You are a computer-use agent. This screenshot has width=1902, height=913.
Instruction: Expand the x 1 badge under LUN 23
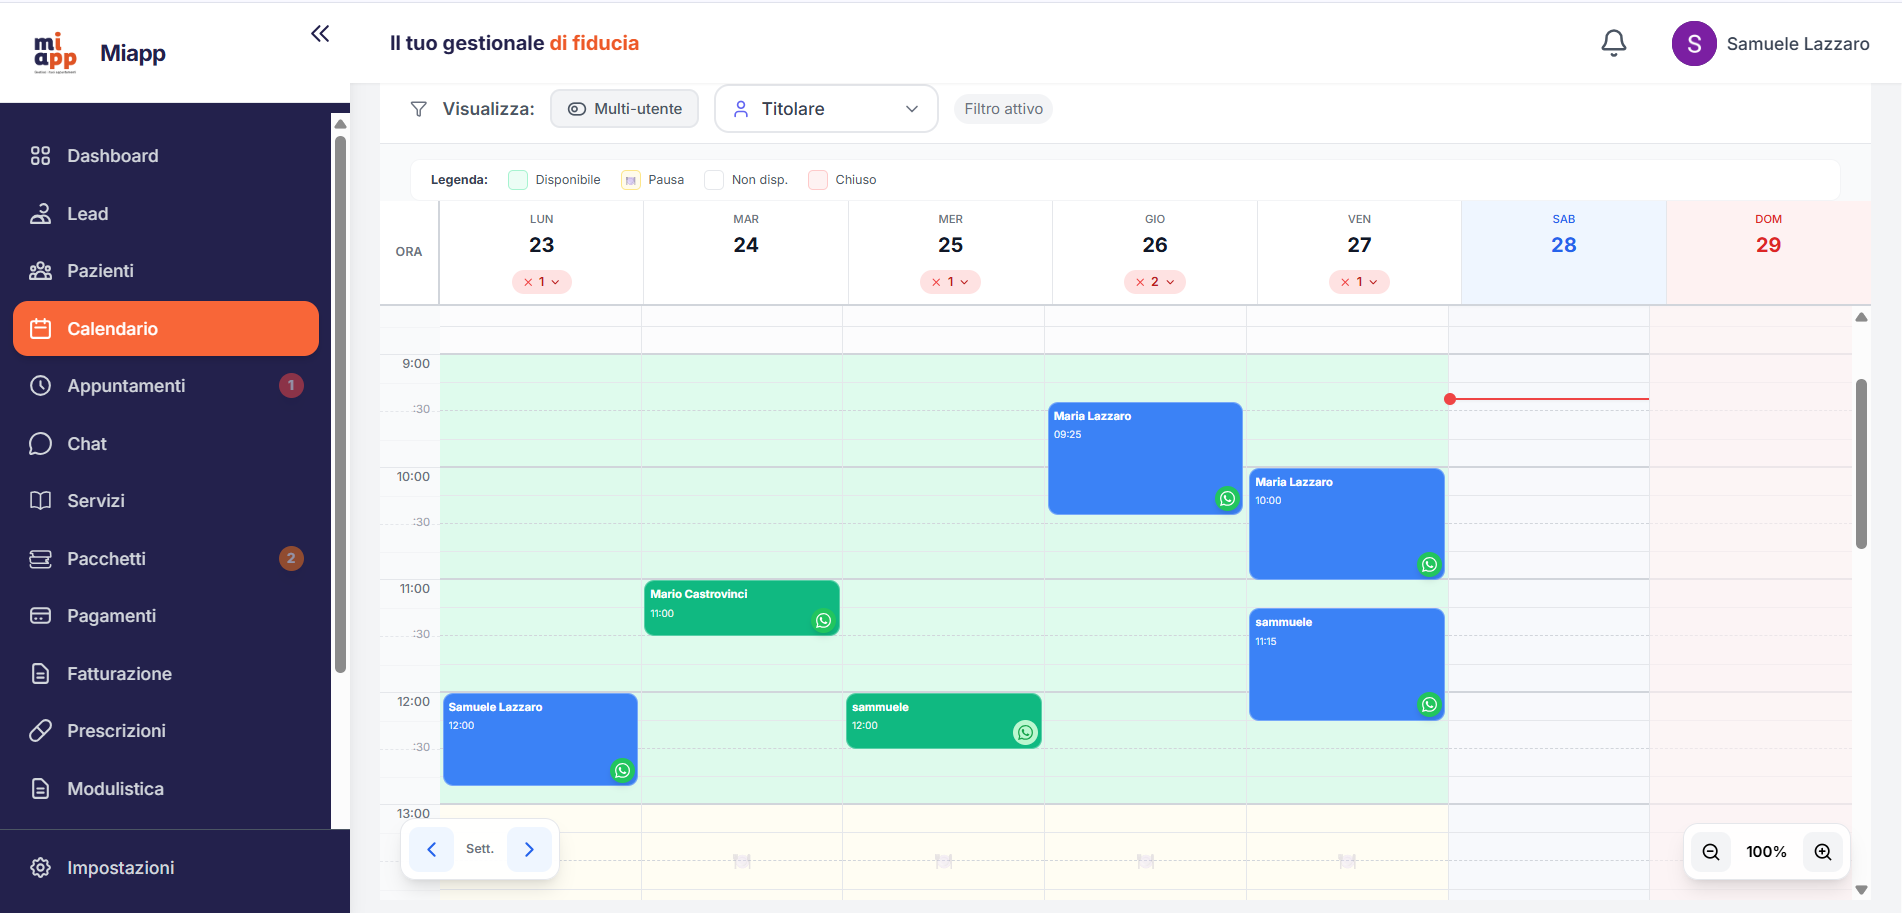click(541, 281)
